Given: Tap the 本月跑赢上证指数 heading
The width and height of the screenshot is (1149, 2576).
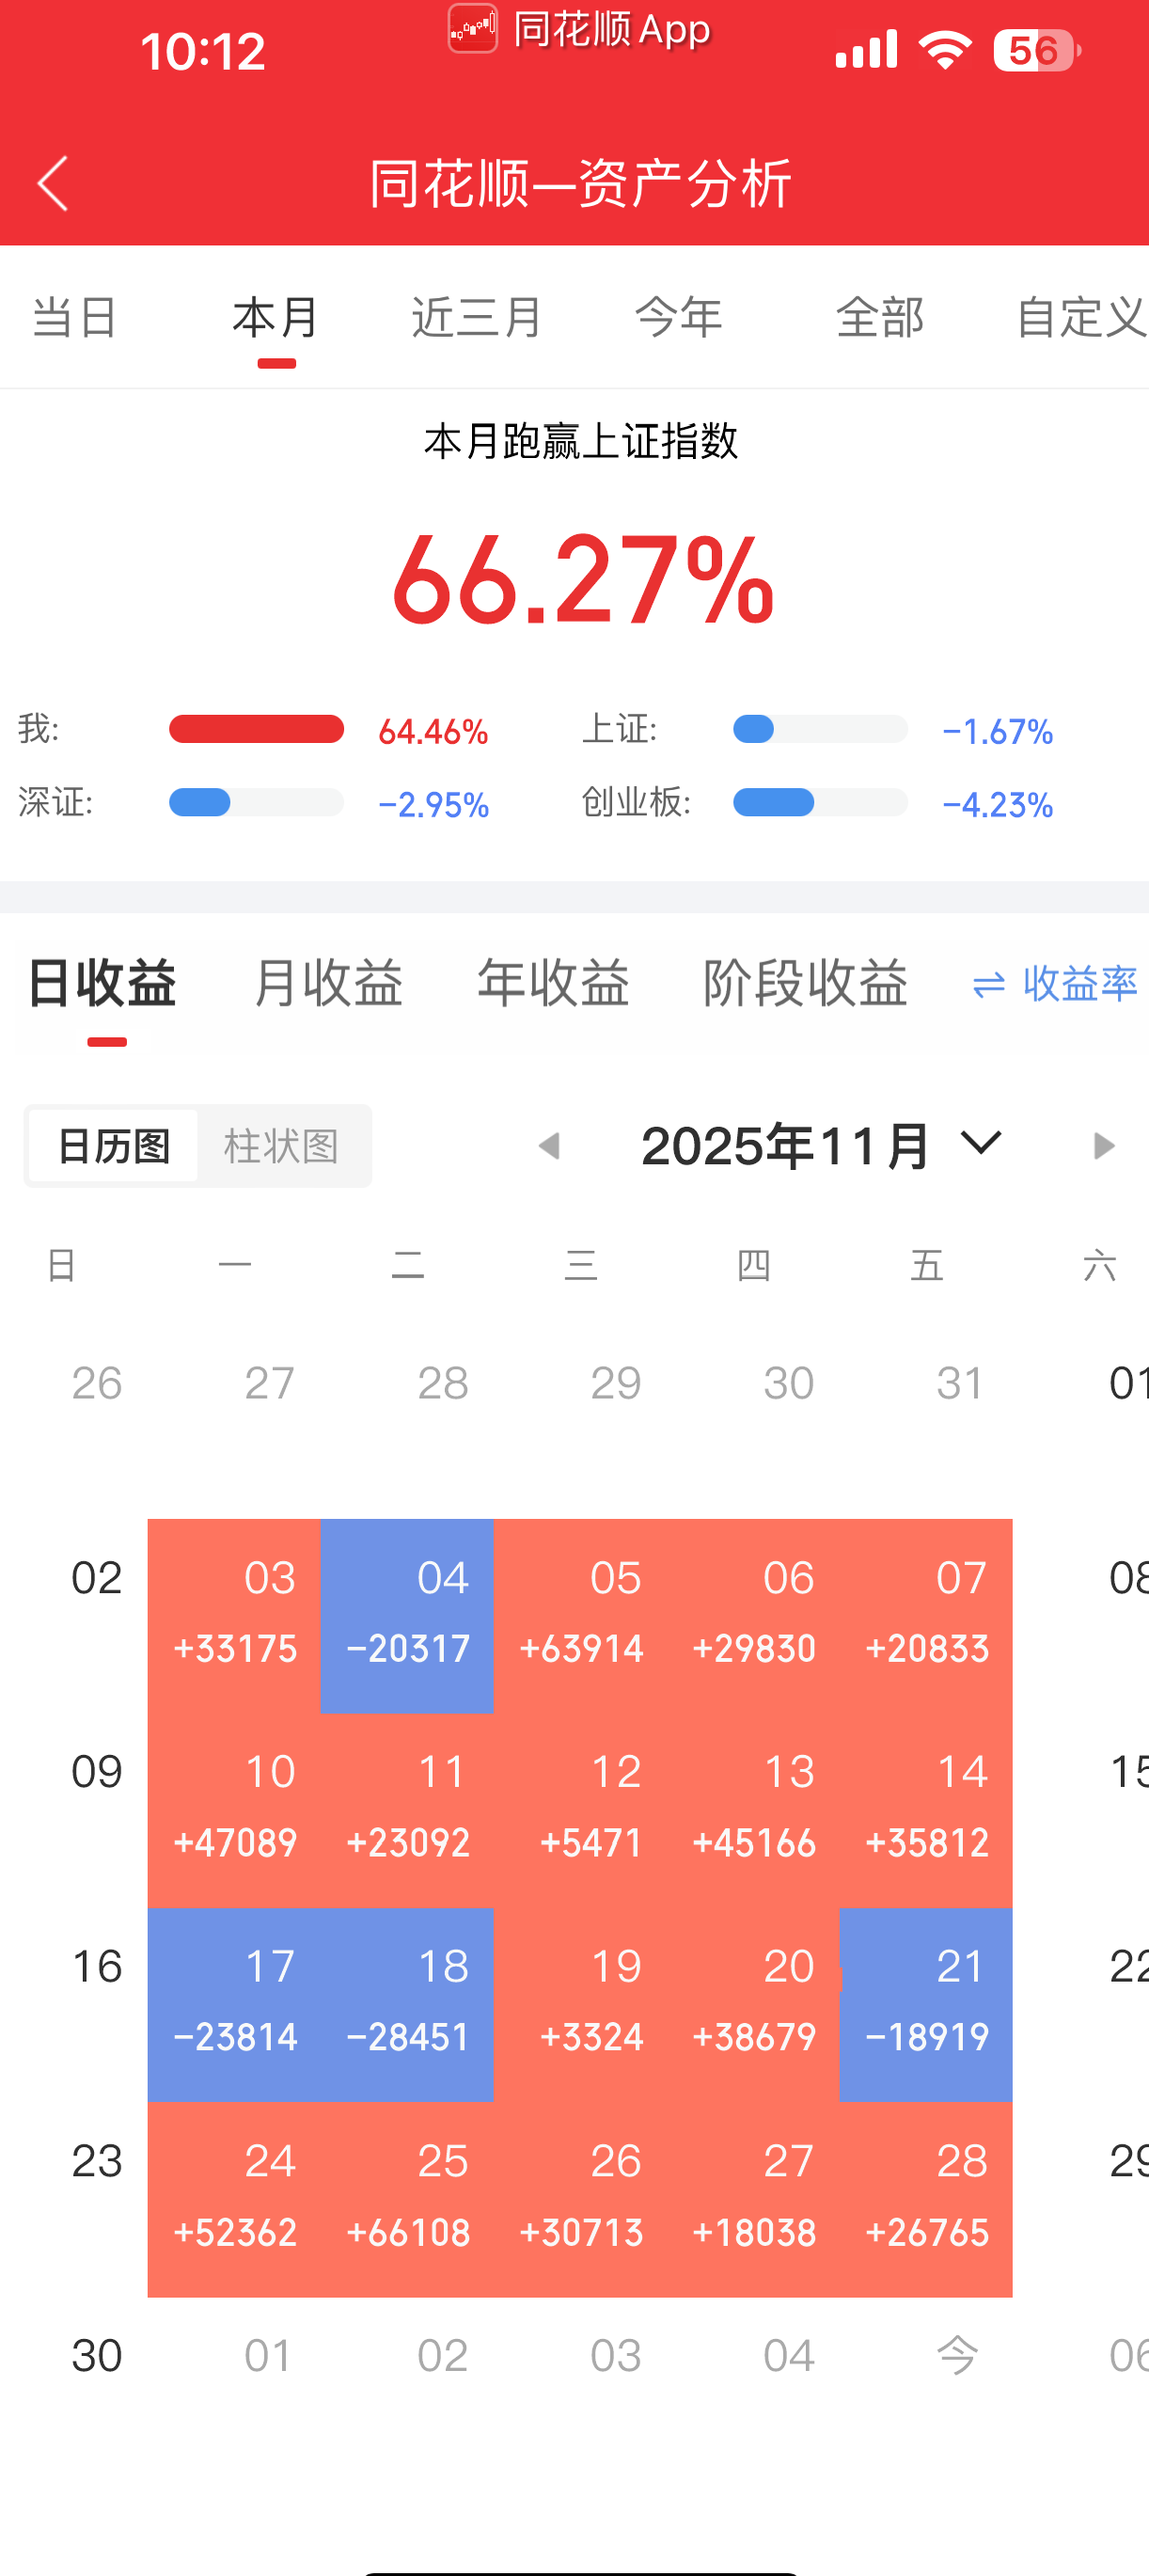Looking at the screenshot, I should (x=581, y=441).
